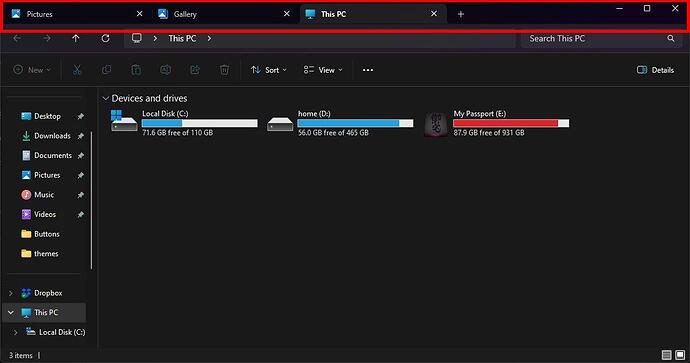The image size is (690, 363).
Task: Click the Cut scissors icon
Action: click(x=77, y=70)
